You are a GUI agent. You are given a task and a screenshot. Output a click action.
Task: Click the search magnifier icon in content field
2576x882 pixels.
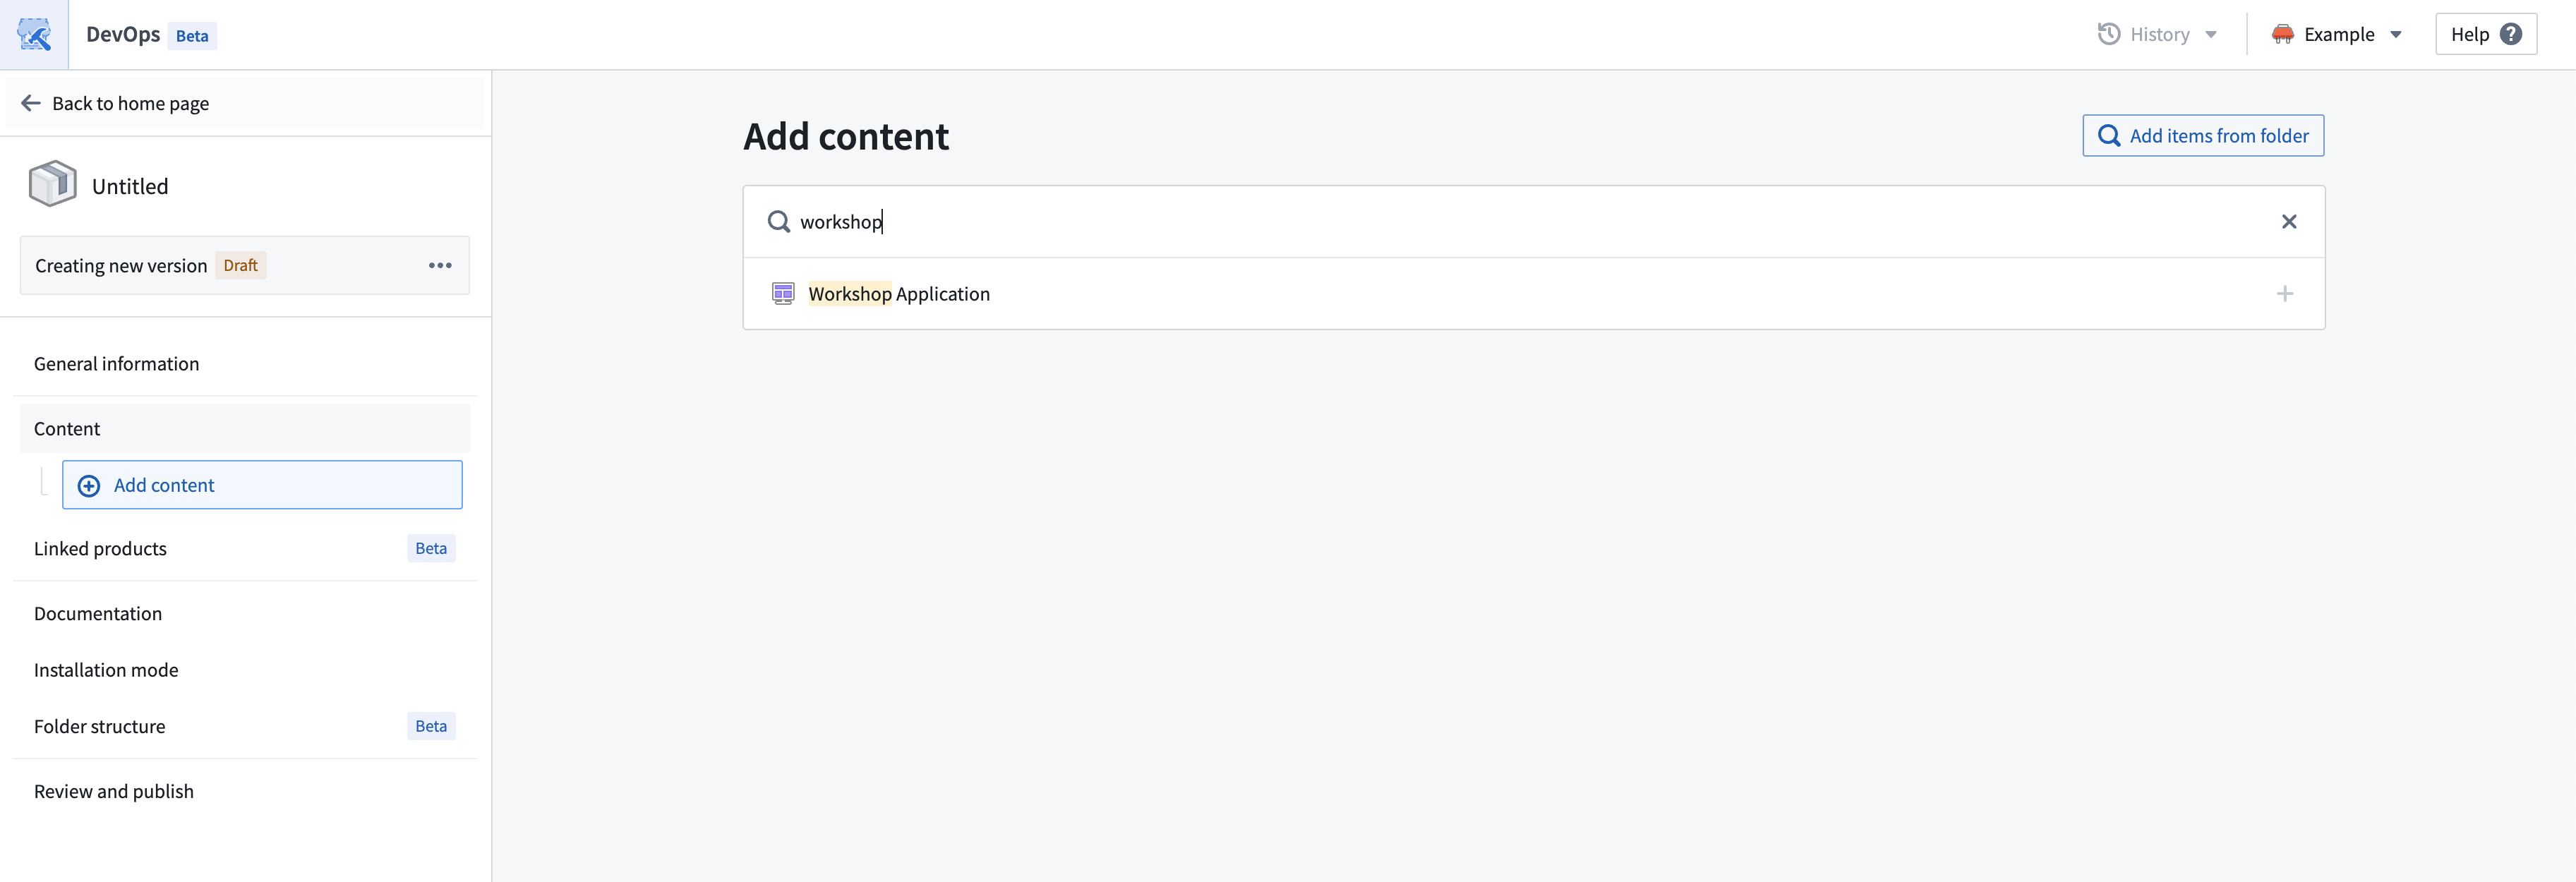(x=777, y=222)
